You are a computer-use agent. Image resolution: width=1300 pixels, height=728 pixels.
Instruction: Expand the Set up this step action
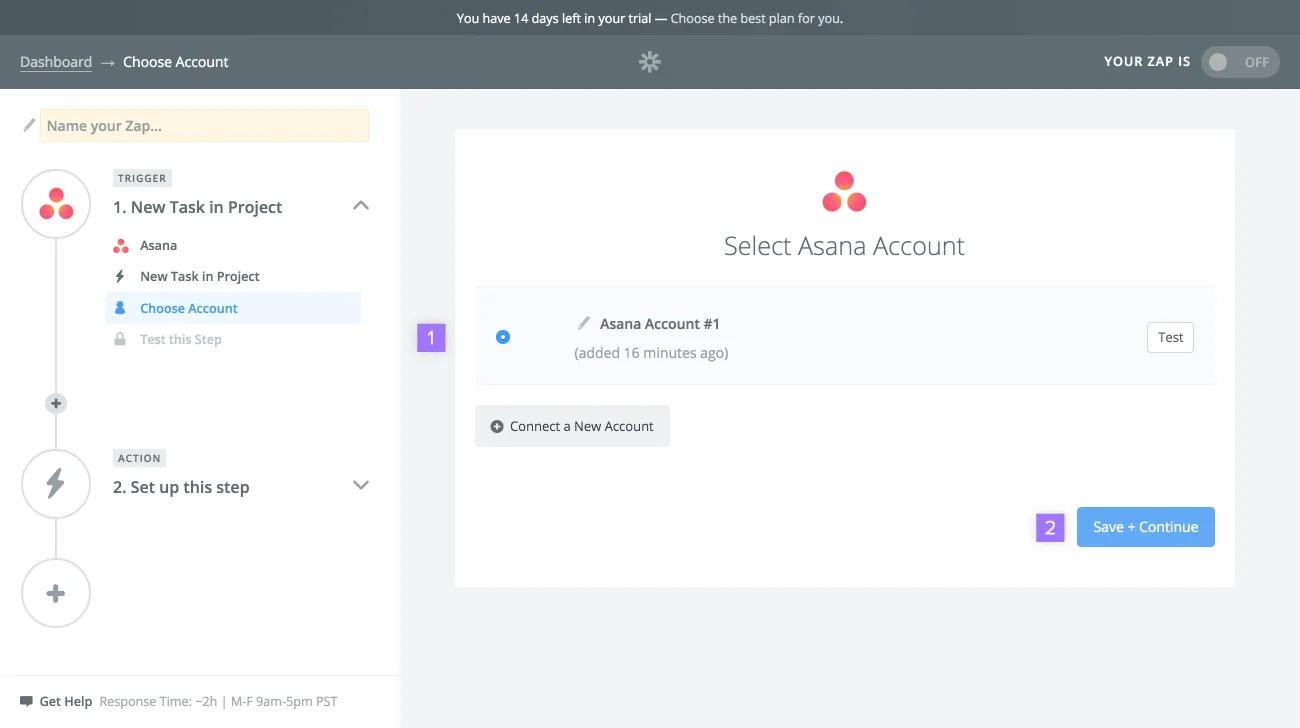361,486
